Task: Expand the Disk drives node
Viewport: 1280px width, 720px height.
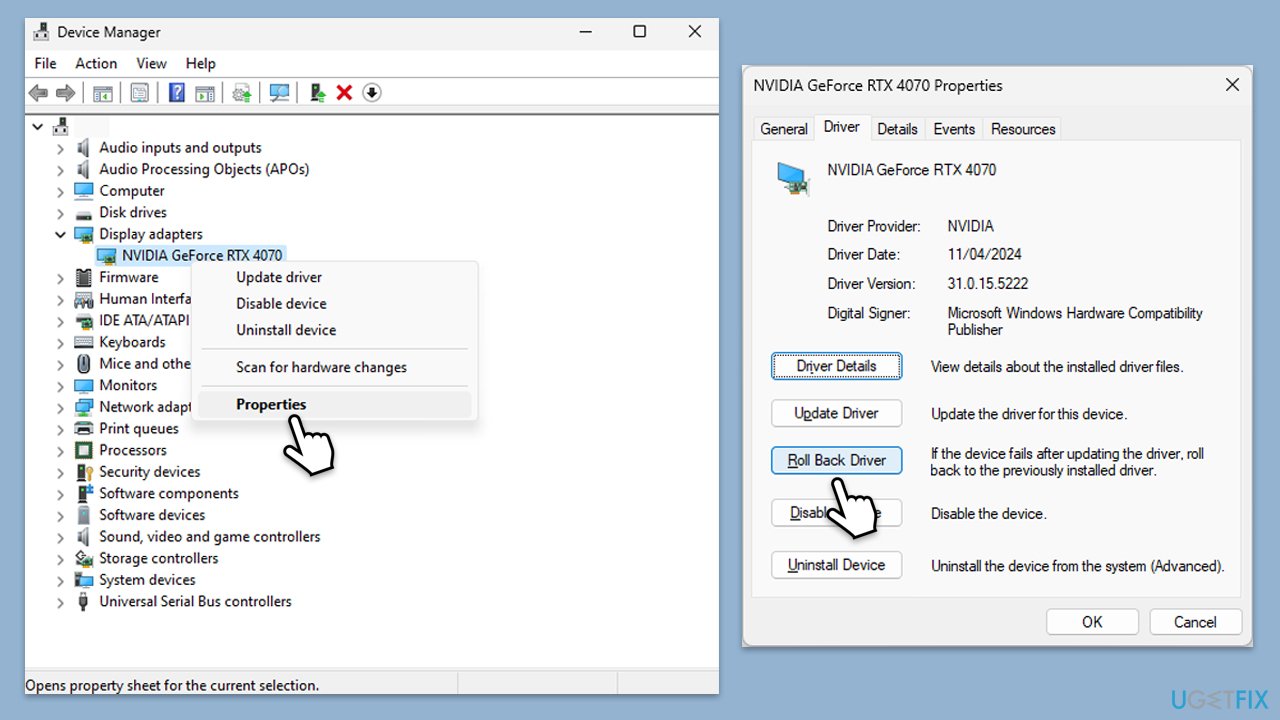Action: point(60,213)
